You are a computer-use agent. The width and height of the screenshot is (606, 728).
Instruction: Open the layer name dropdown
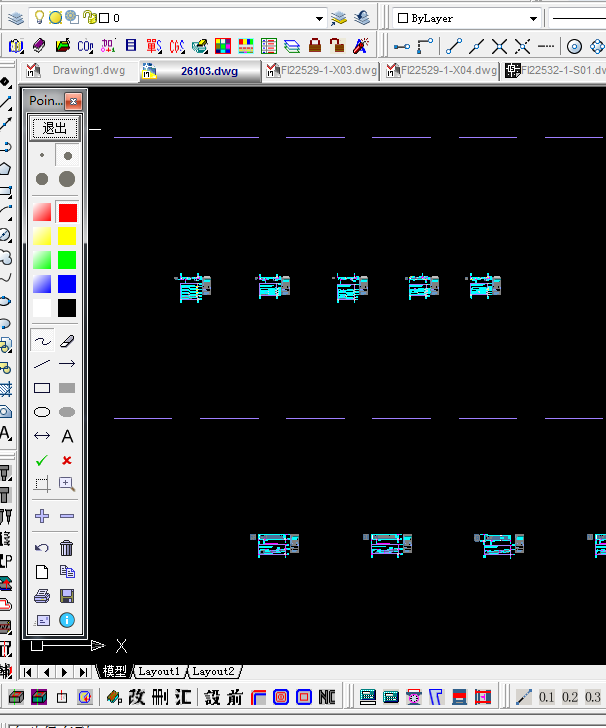tap(319, 19)
